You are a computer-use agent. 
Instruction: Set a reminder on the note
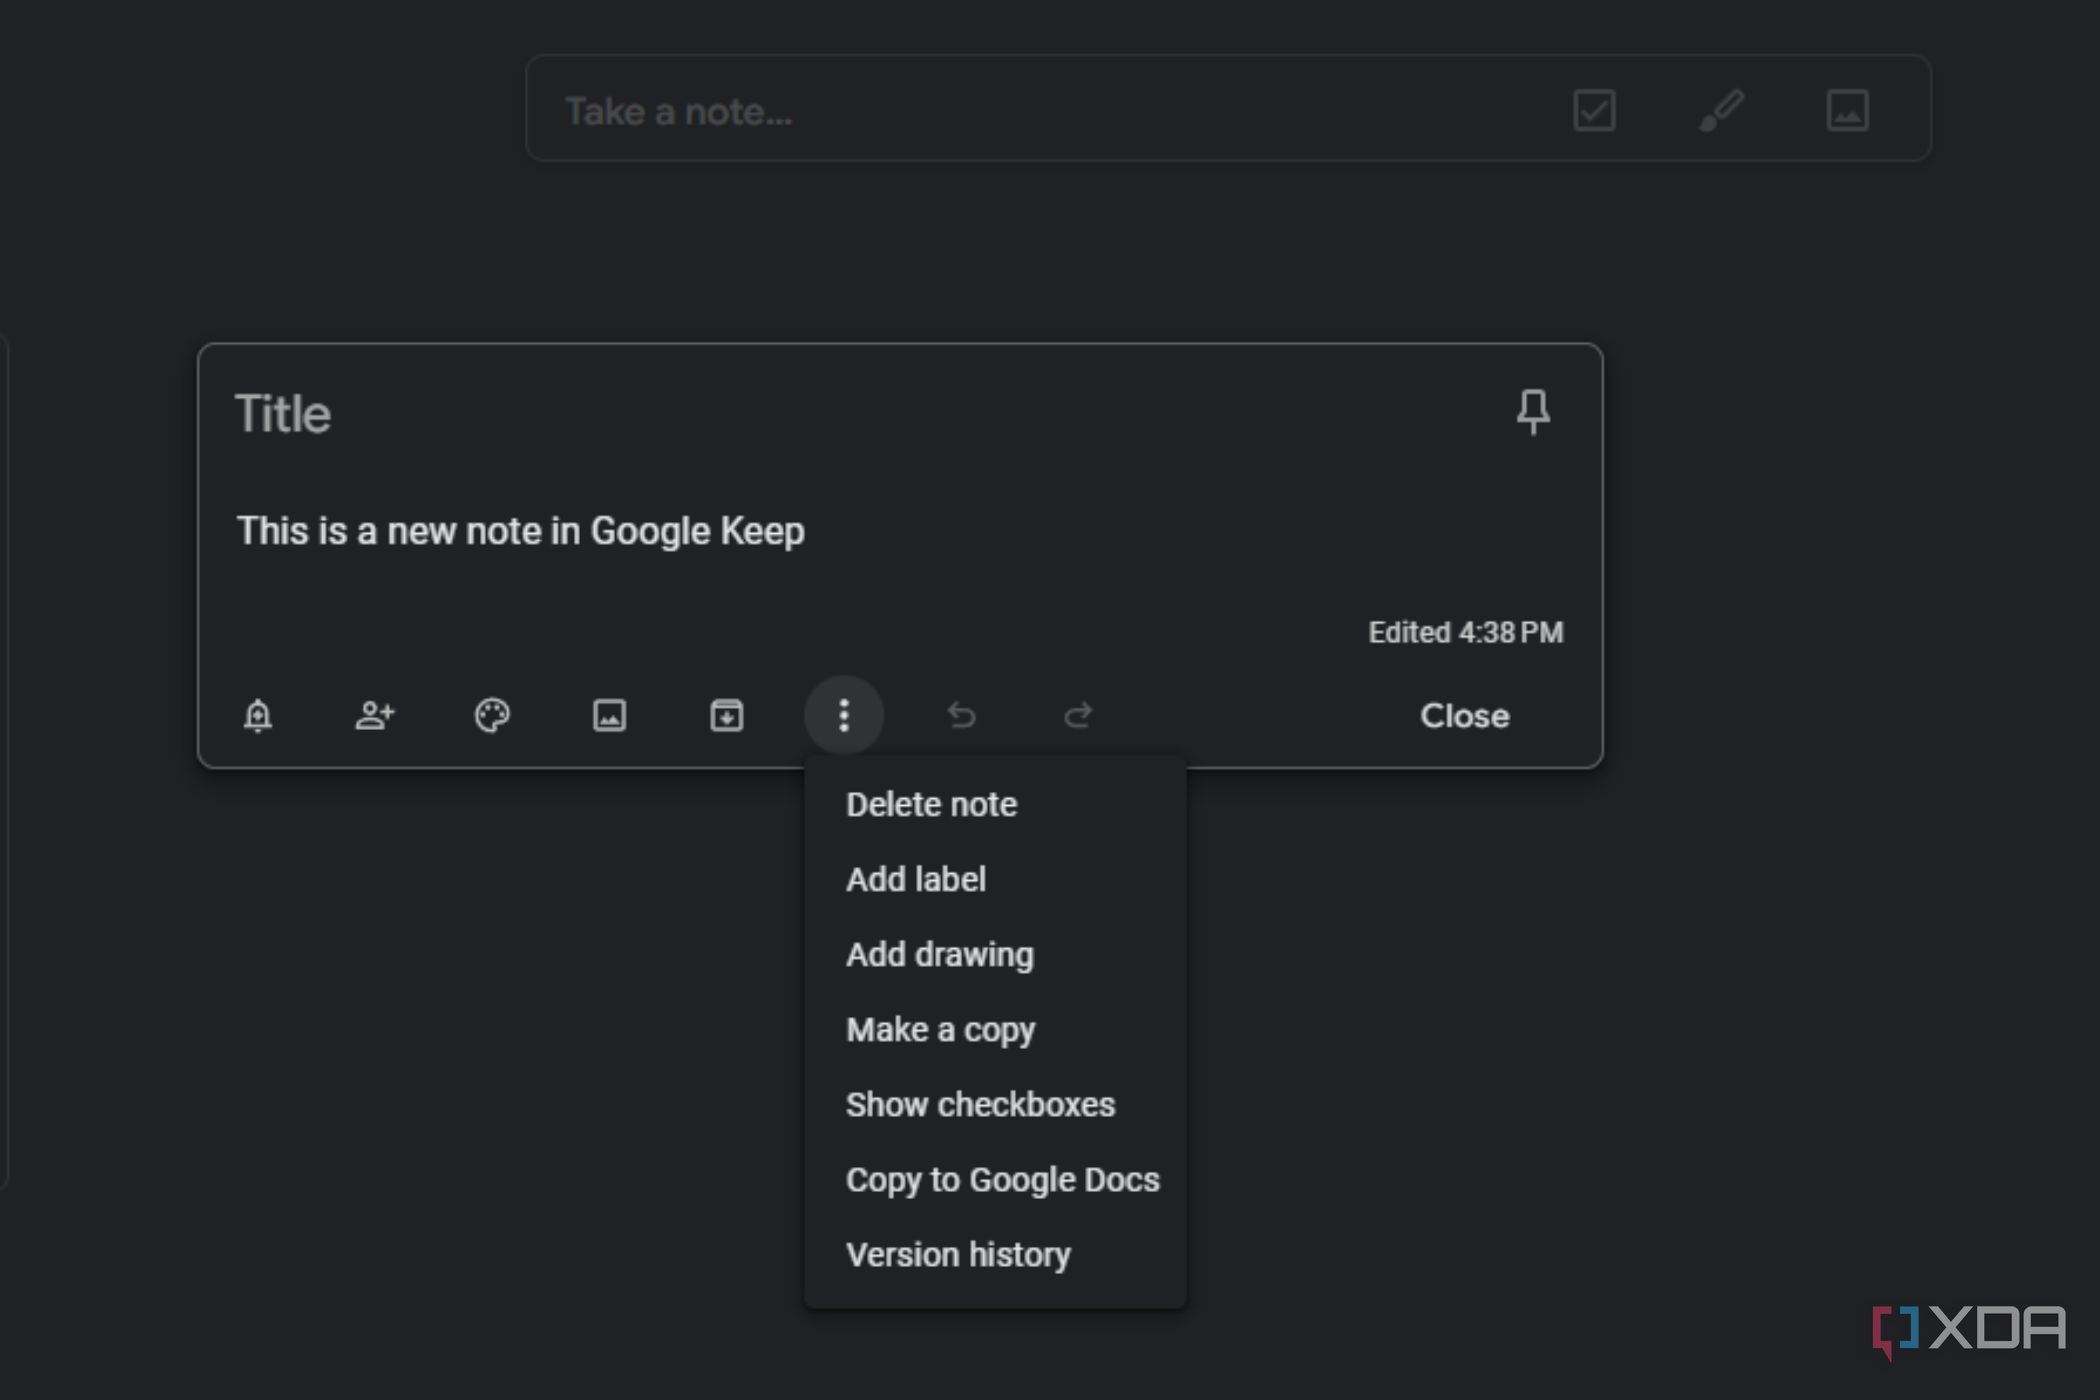[x=258, y=715]
